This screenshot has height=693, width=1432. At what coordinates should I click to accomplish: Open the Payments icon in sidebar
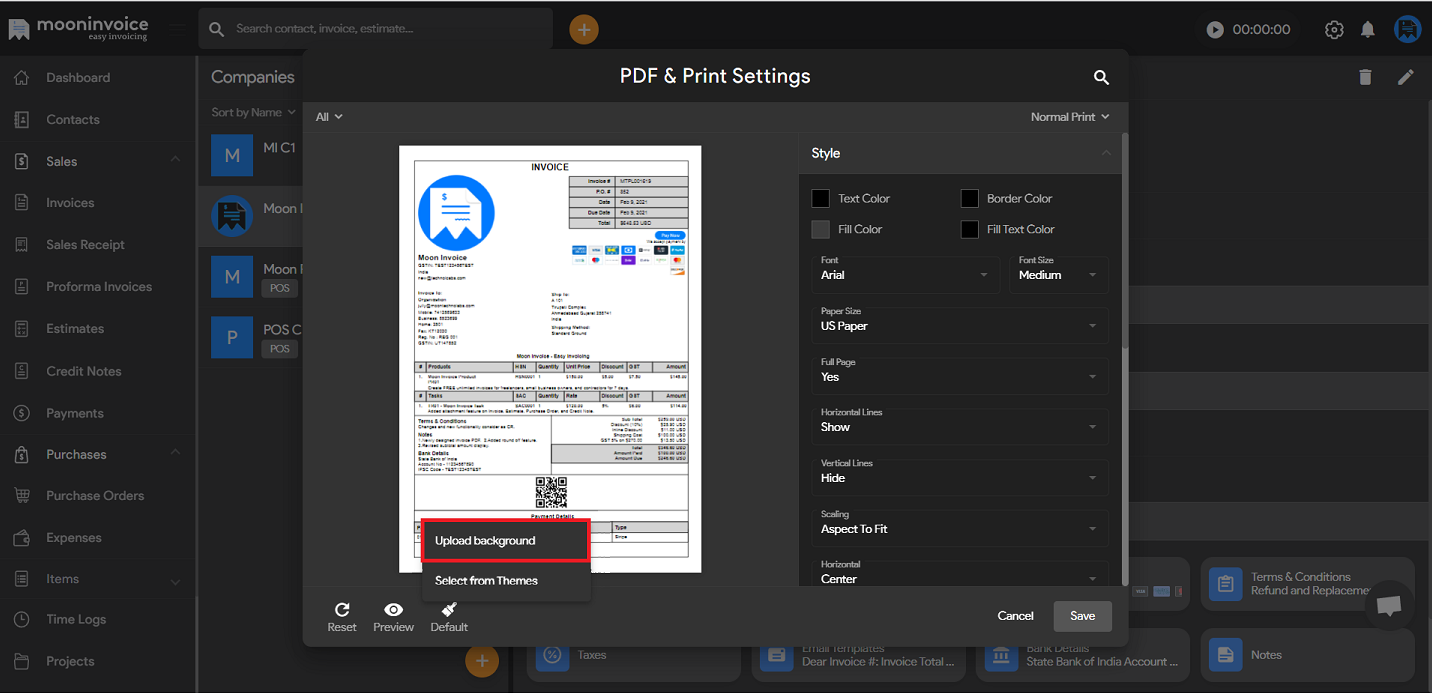22,413
